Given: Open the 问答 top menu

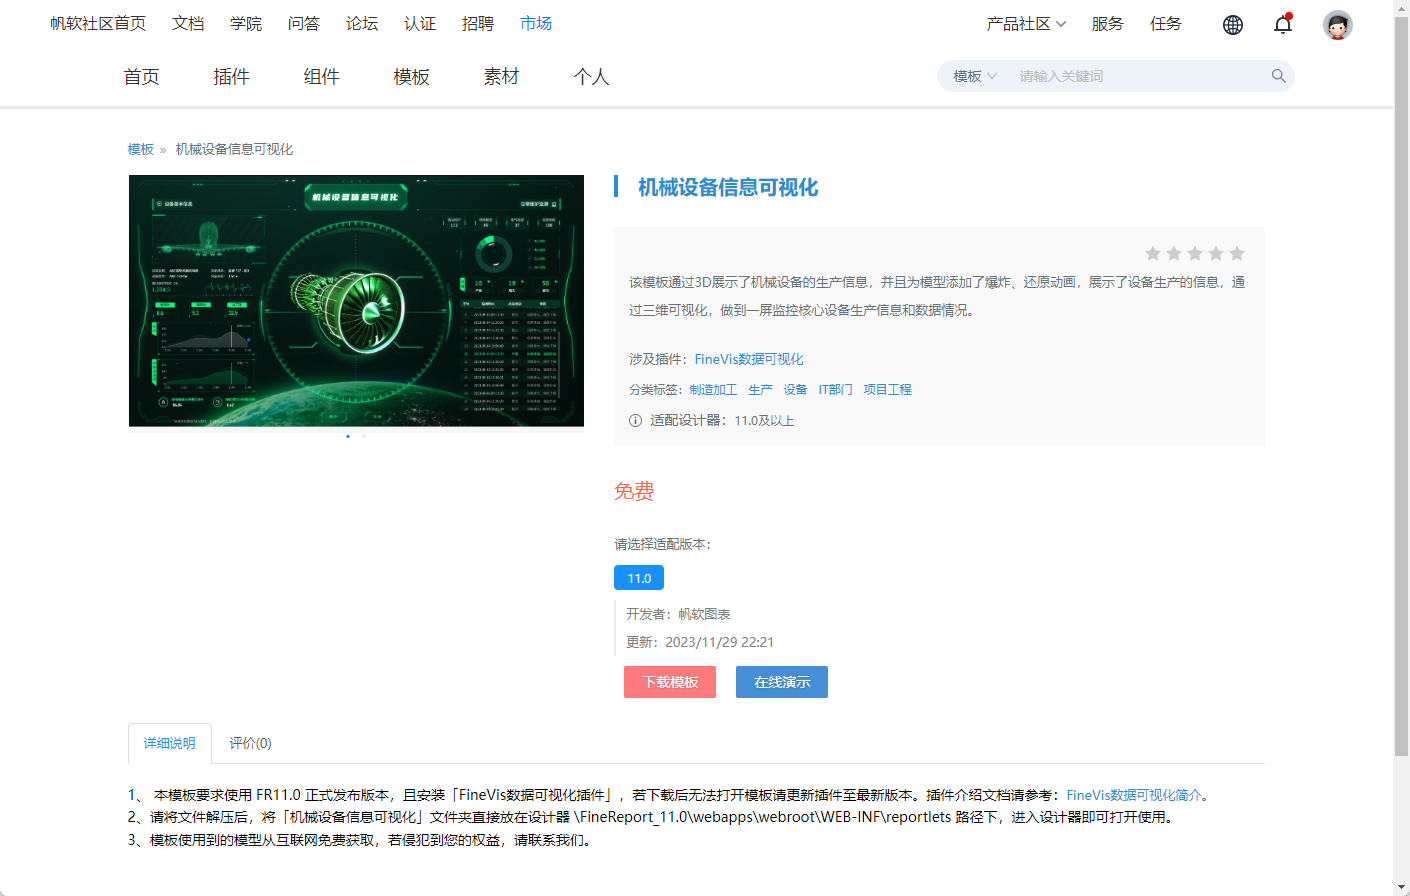Looking at the screenshot, I should click(304, 24).
